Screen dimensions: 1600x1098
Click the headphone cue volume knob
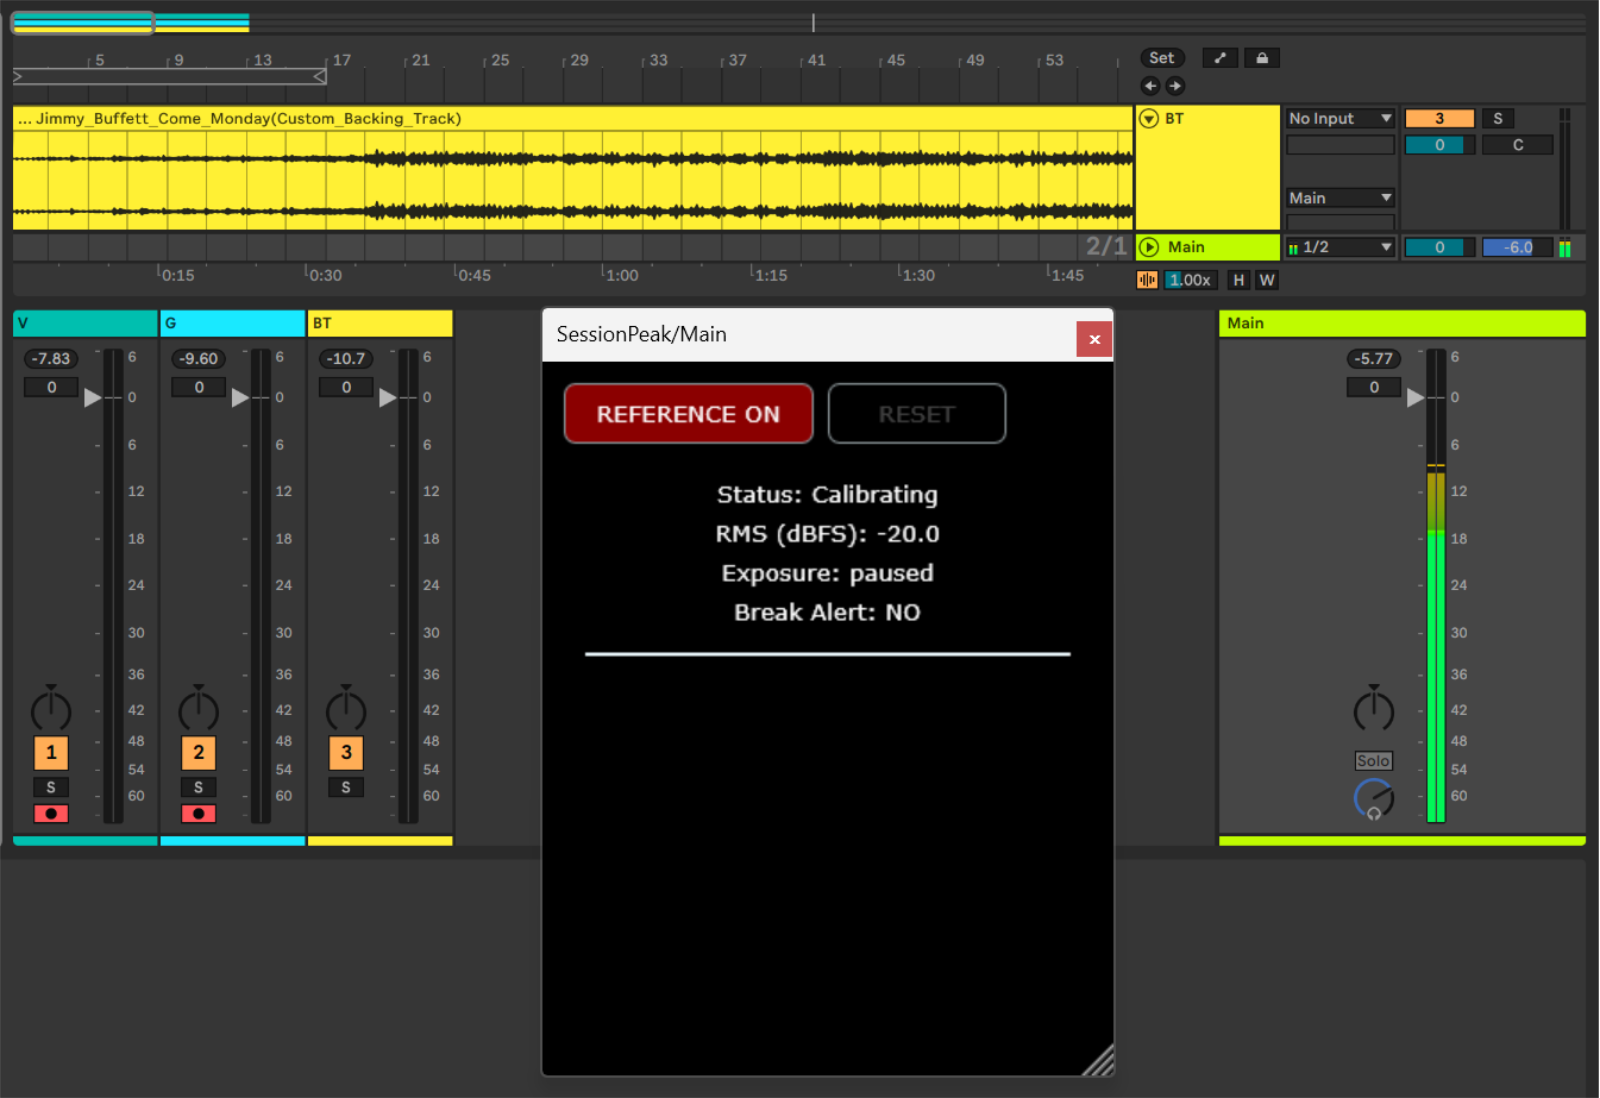pos(1373,798)
